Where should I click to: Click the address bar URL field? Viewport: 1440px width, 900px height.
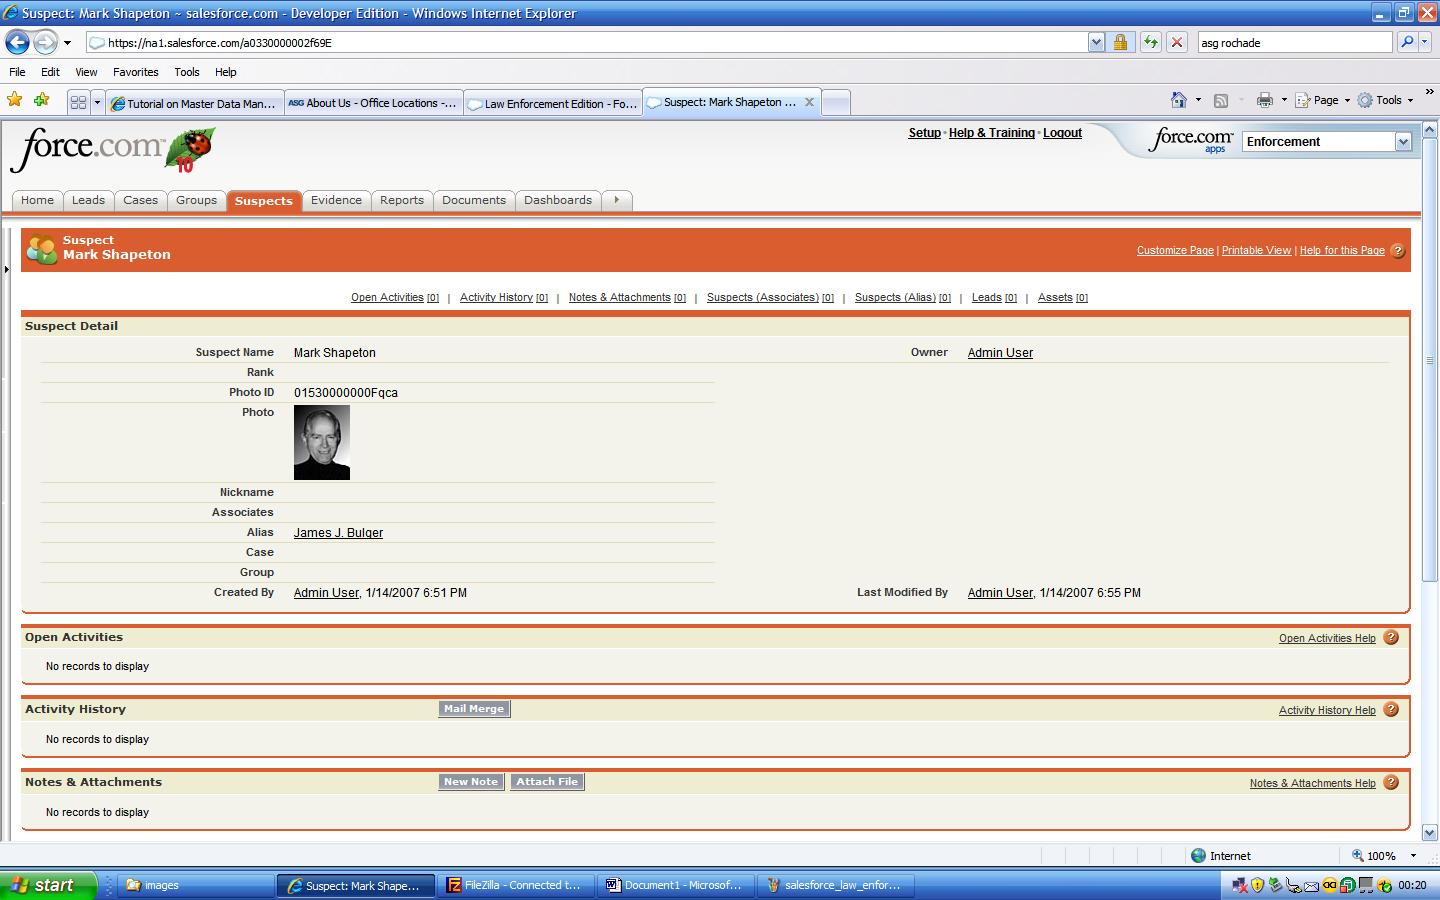[586, 42]
